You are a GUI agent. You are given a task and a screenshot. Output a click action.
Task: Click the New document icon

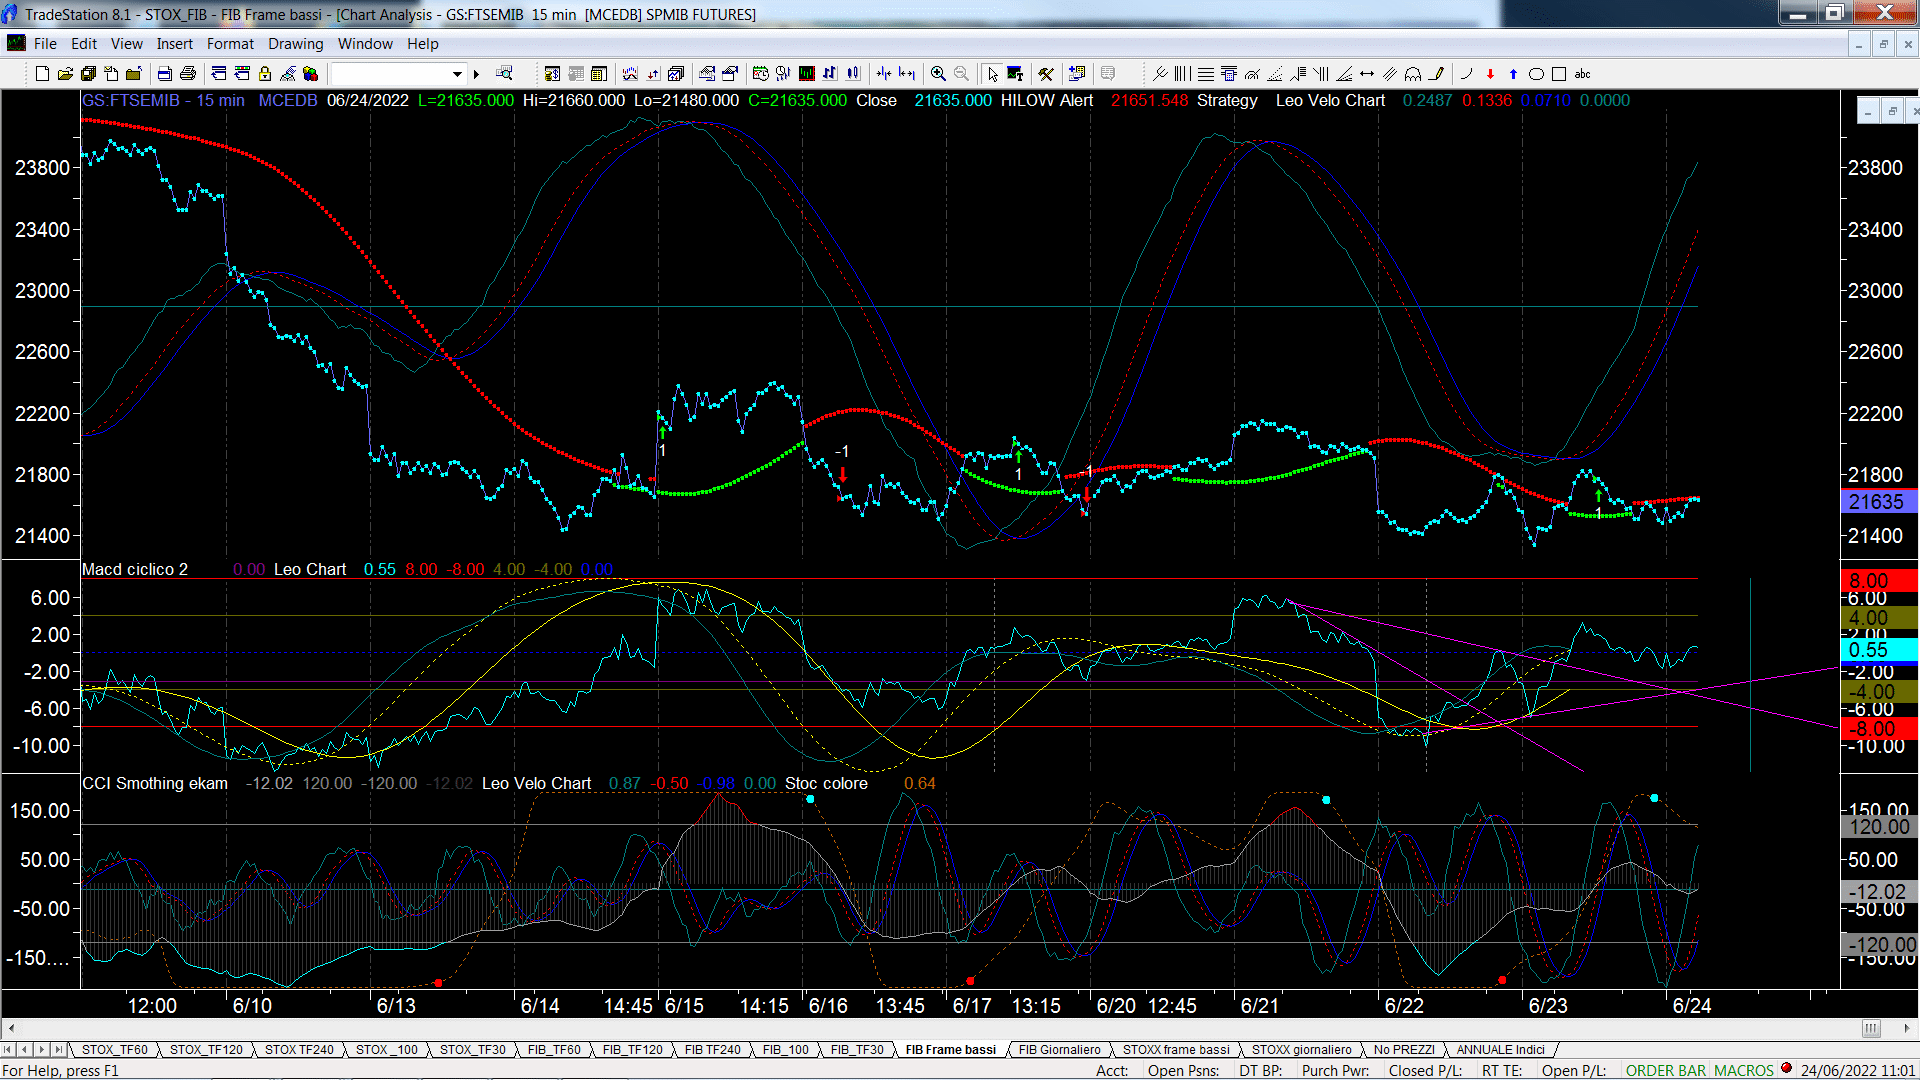42,74
